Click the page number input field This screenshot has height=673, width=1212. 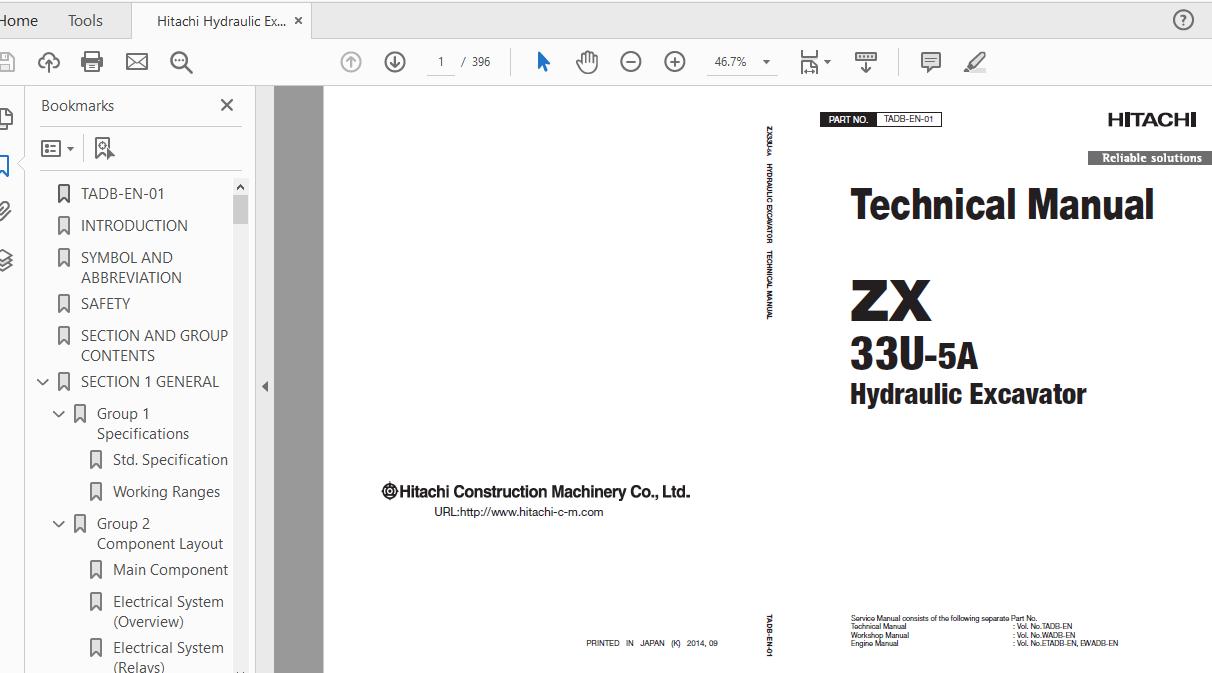coord(440,62)
